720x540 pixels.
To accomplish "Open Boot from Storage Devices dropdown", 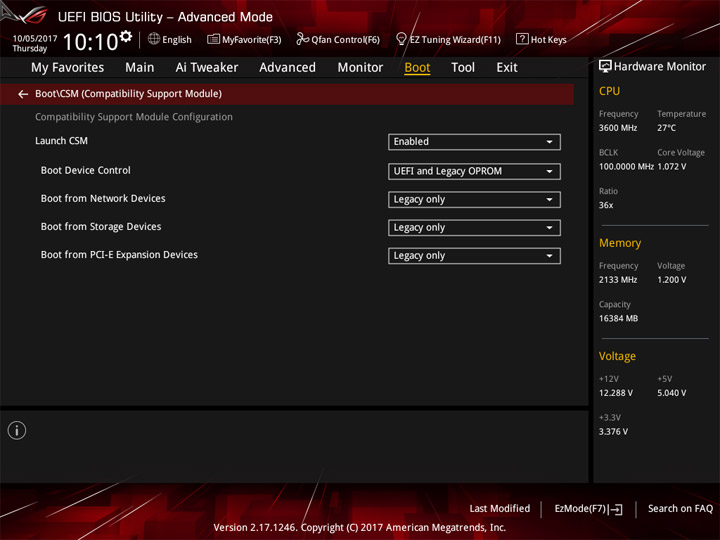I will click(x=474, y=228).
